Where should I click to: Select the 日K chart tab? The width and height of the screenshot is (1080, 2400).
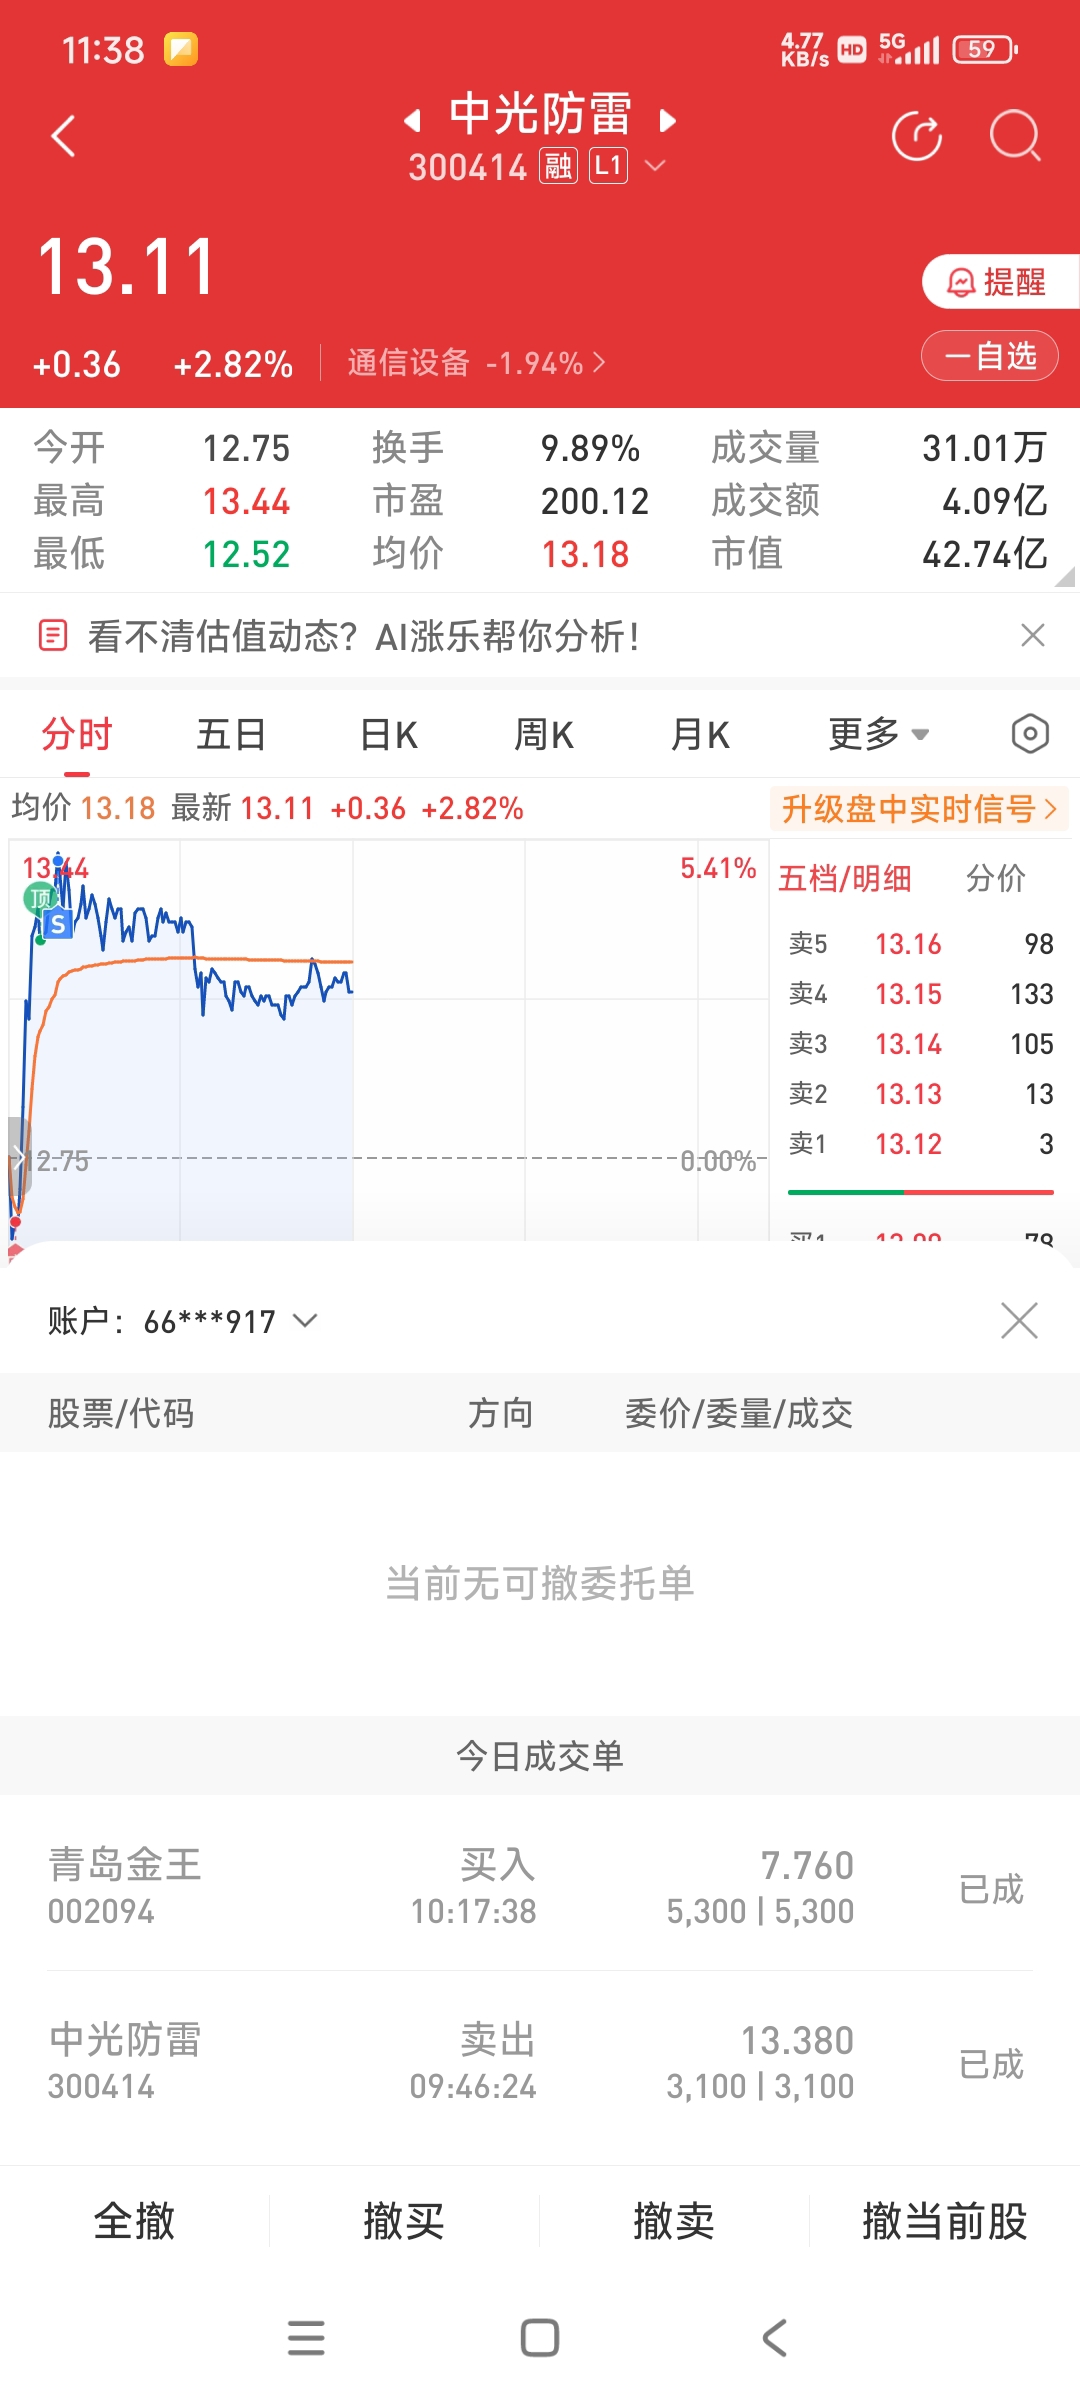(388, 735)
